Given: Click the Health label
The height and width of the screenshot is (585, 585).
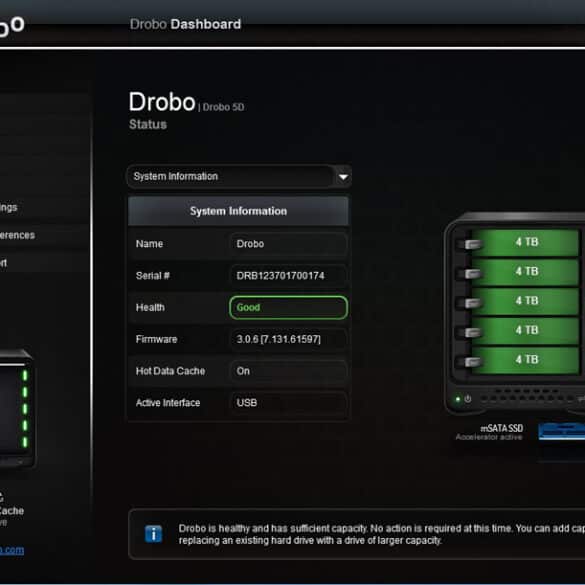Looking at the screenshot, I should [150, 307].
